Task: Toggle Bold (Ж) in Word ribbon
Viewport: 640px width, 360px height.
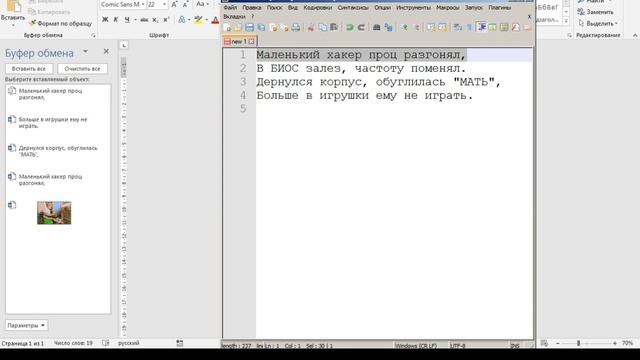Action: 105,20
